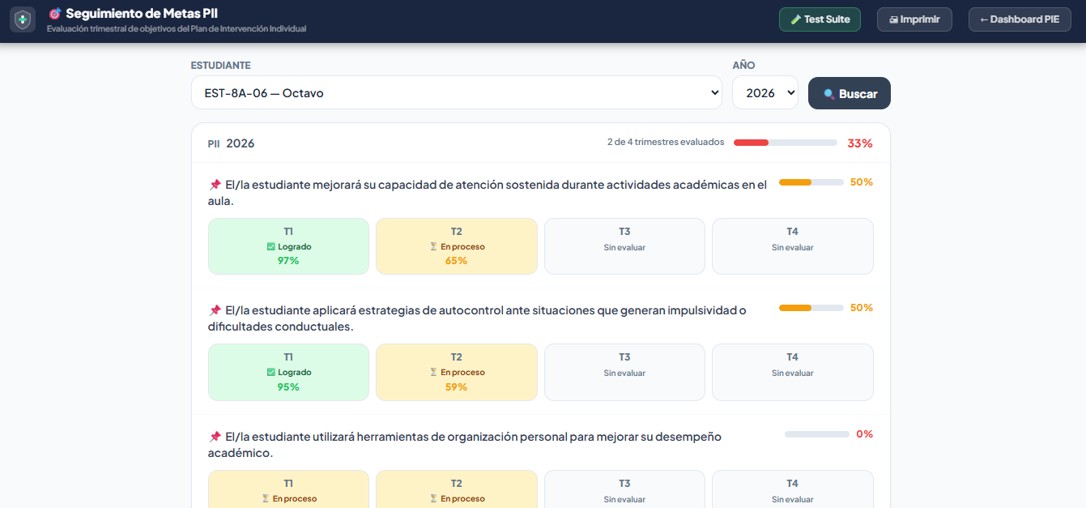Click the hourglass icon in T2 En proceso 59%
1086x508 pixels.
click(434, 372)
